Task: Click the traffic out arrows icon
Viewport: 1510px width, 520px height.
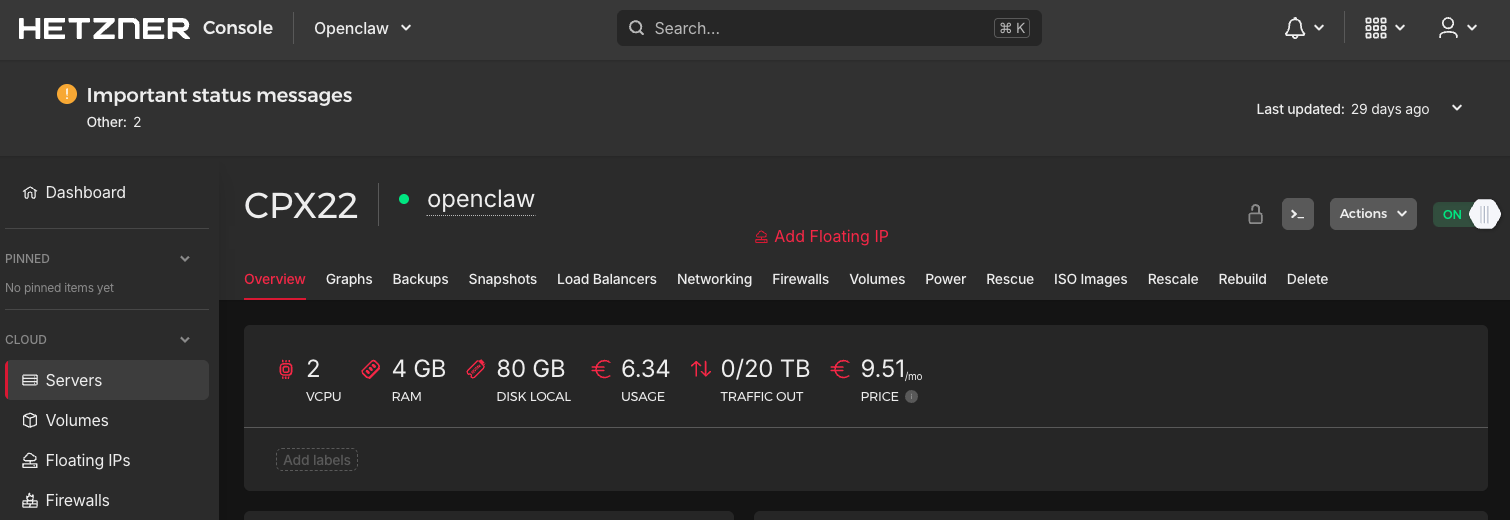Action: [x=700, y=369]
